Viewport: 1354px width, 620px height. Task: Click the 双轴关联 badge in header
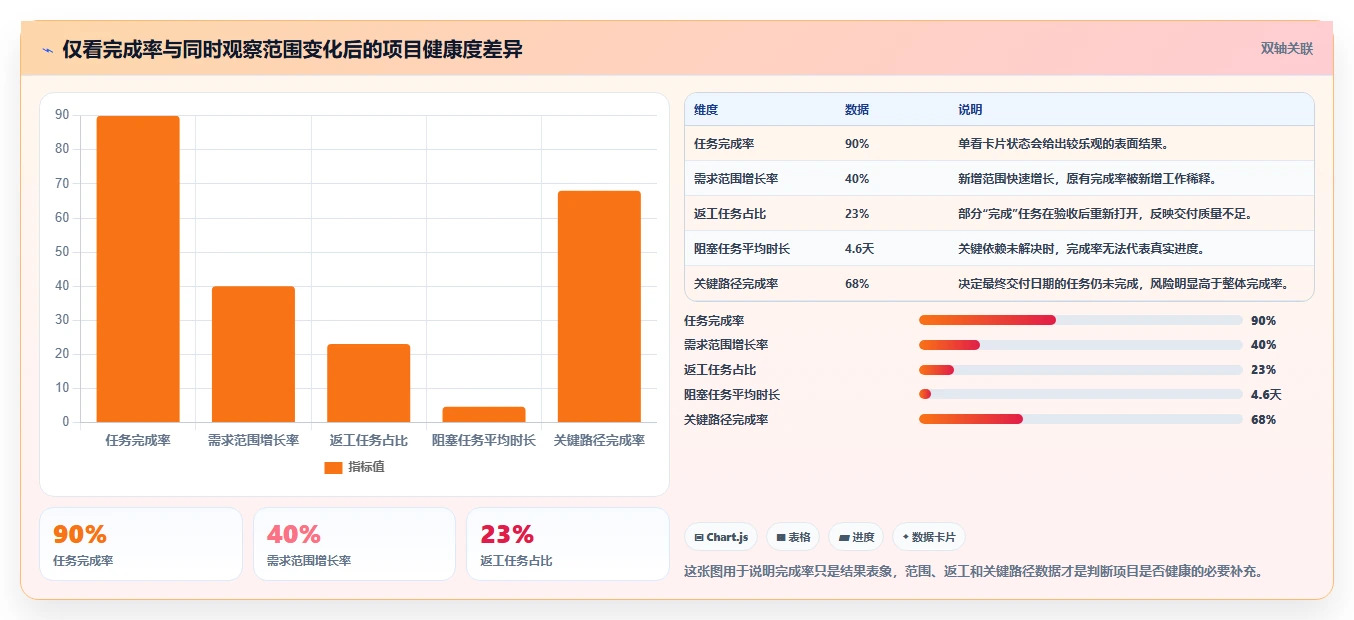pyautogui.click(x=1287, y=48)
